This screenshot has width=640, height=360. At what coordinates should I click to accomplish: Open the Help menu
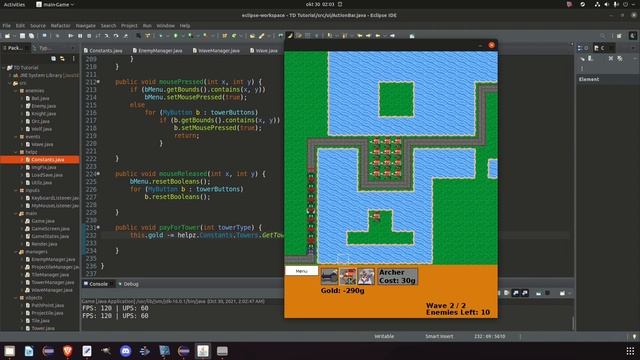pyautogui.click(x=185, y=26)
